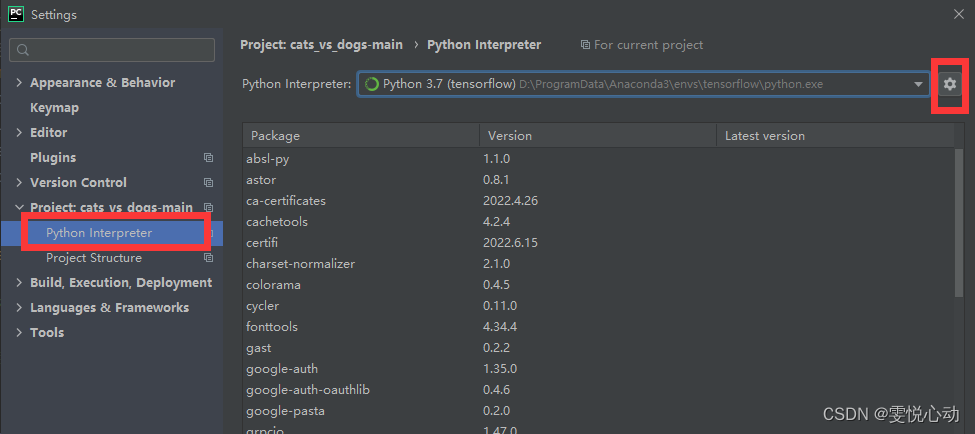Select the fonttools package row
The height and width of the screenshot is (434, 975).
(x=598, y=326)
